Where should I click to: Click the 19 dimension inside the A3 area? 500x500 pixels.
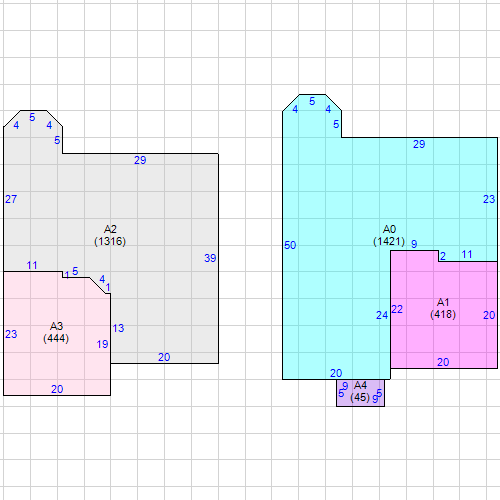[102, 344]
